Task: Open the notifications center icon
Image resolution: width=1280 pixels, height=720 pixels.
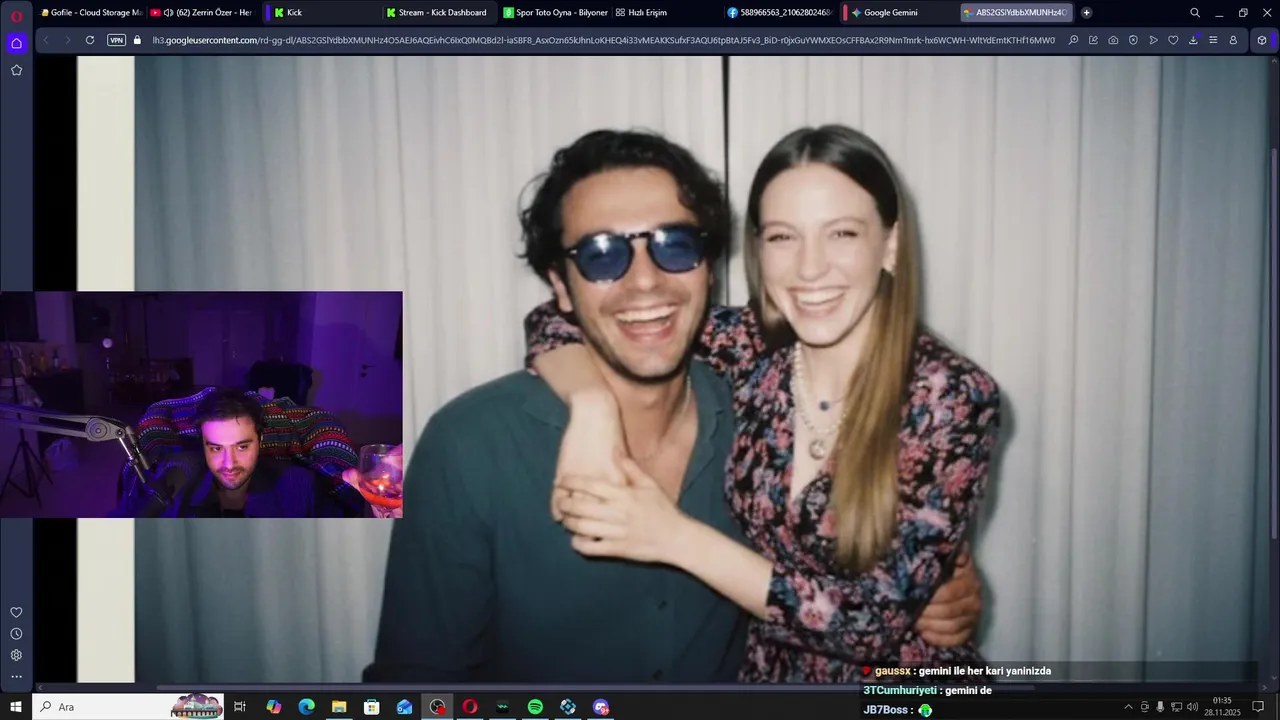Action: click(1258, 707)
